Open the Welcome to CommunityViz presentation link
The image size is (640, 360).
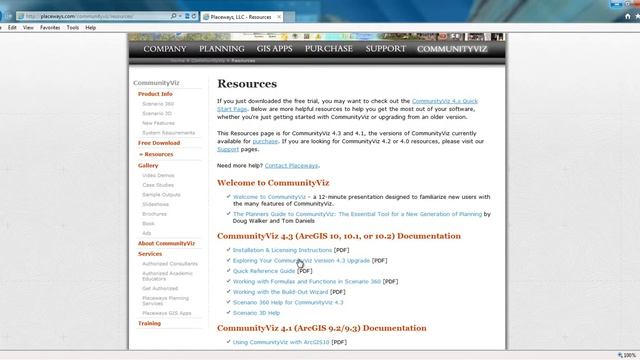269,197
